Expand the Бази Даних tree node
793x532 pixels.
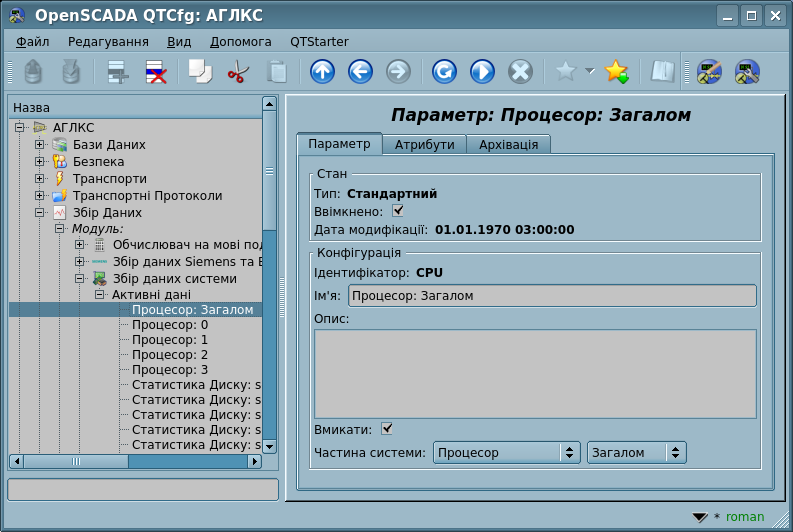click(40, 145)
